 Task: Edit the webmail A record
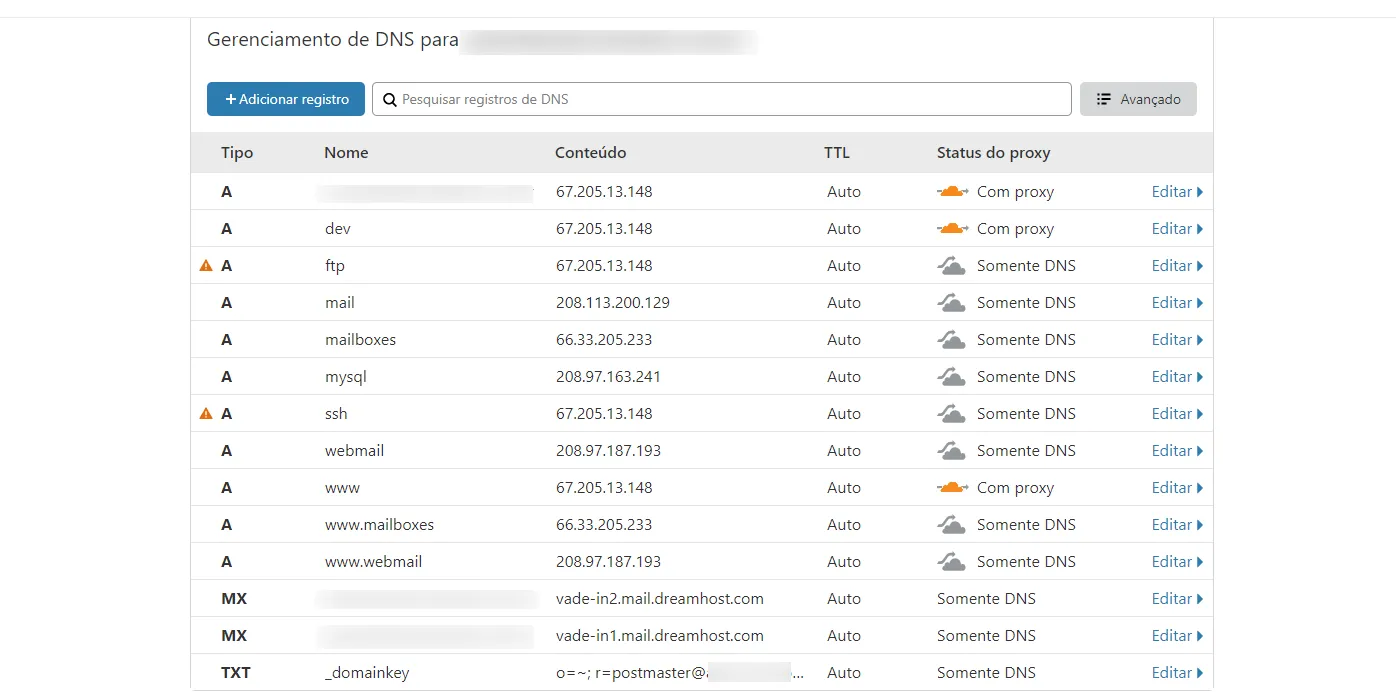[1177, 450]
